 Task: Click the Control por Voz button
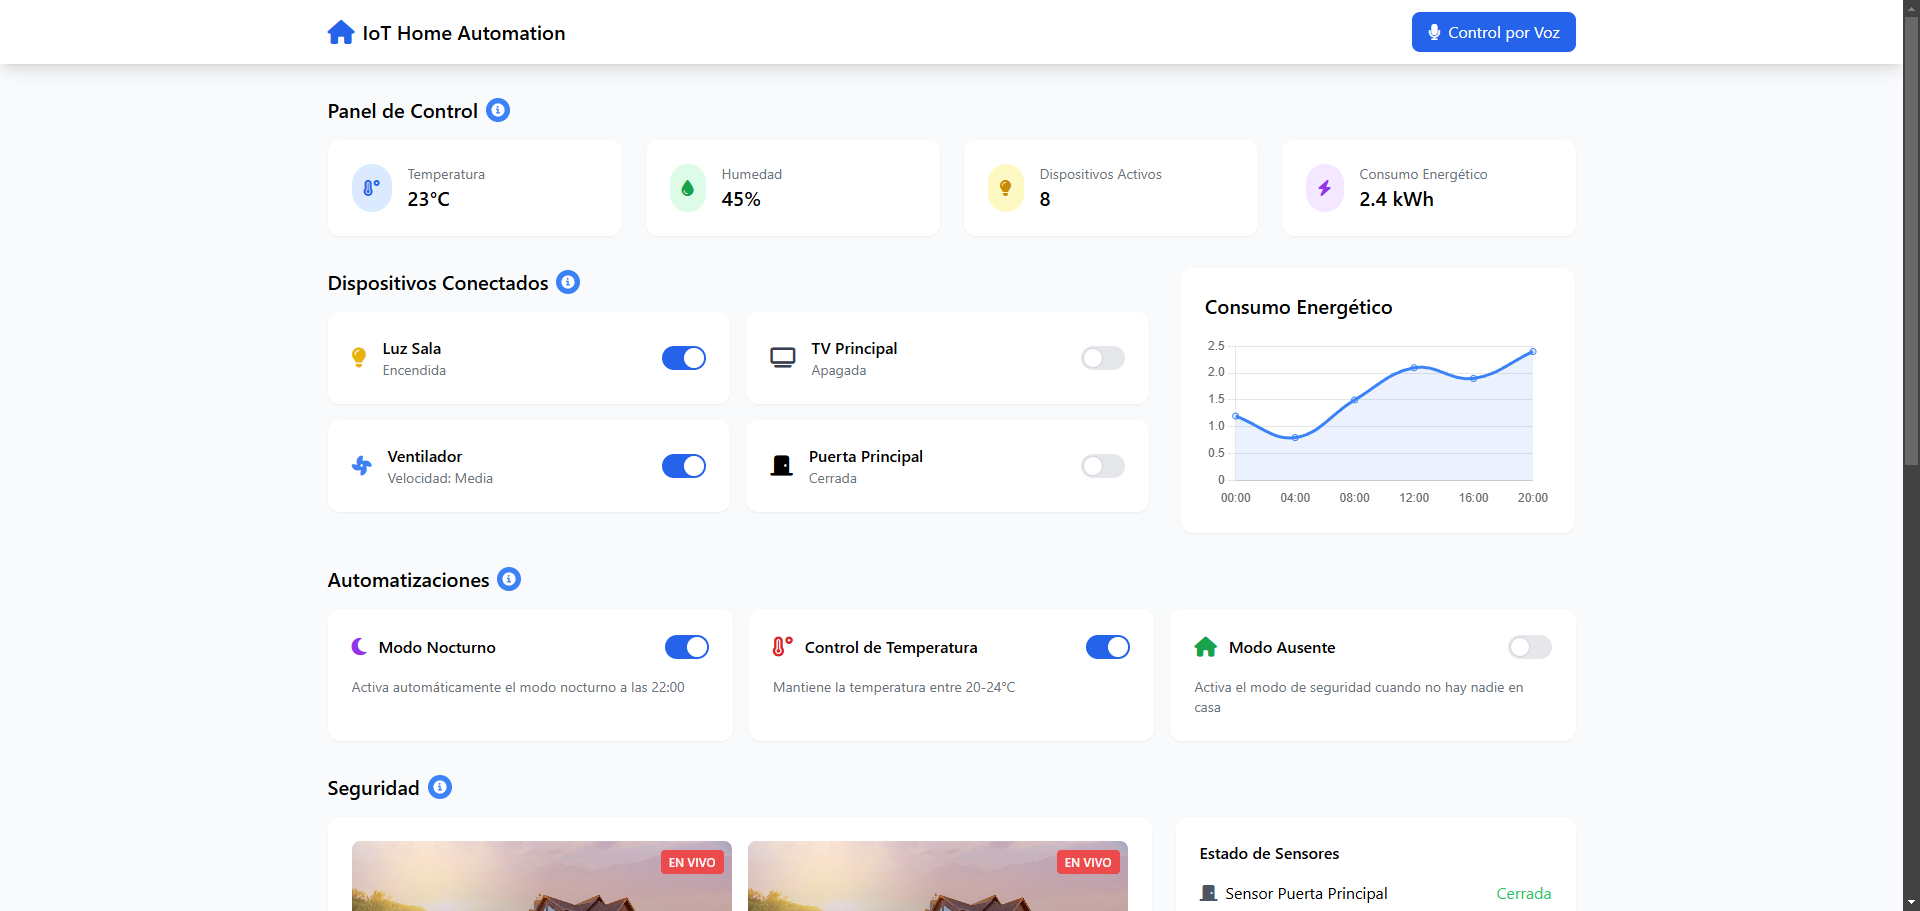click(1493, 32)
